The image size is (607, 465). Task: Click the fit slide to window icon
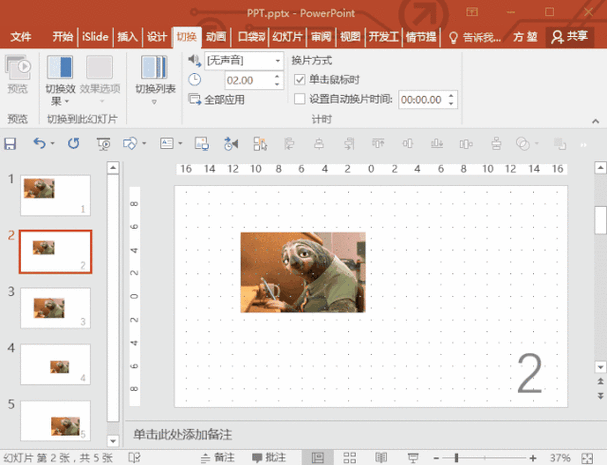click(587, 458)
